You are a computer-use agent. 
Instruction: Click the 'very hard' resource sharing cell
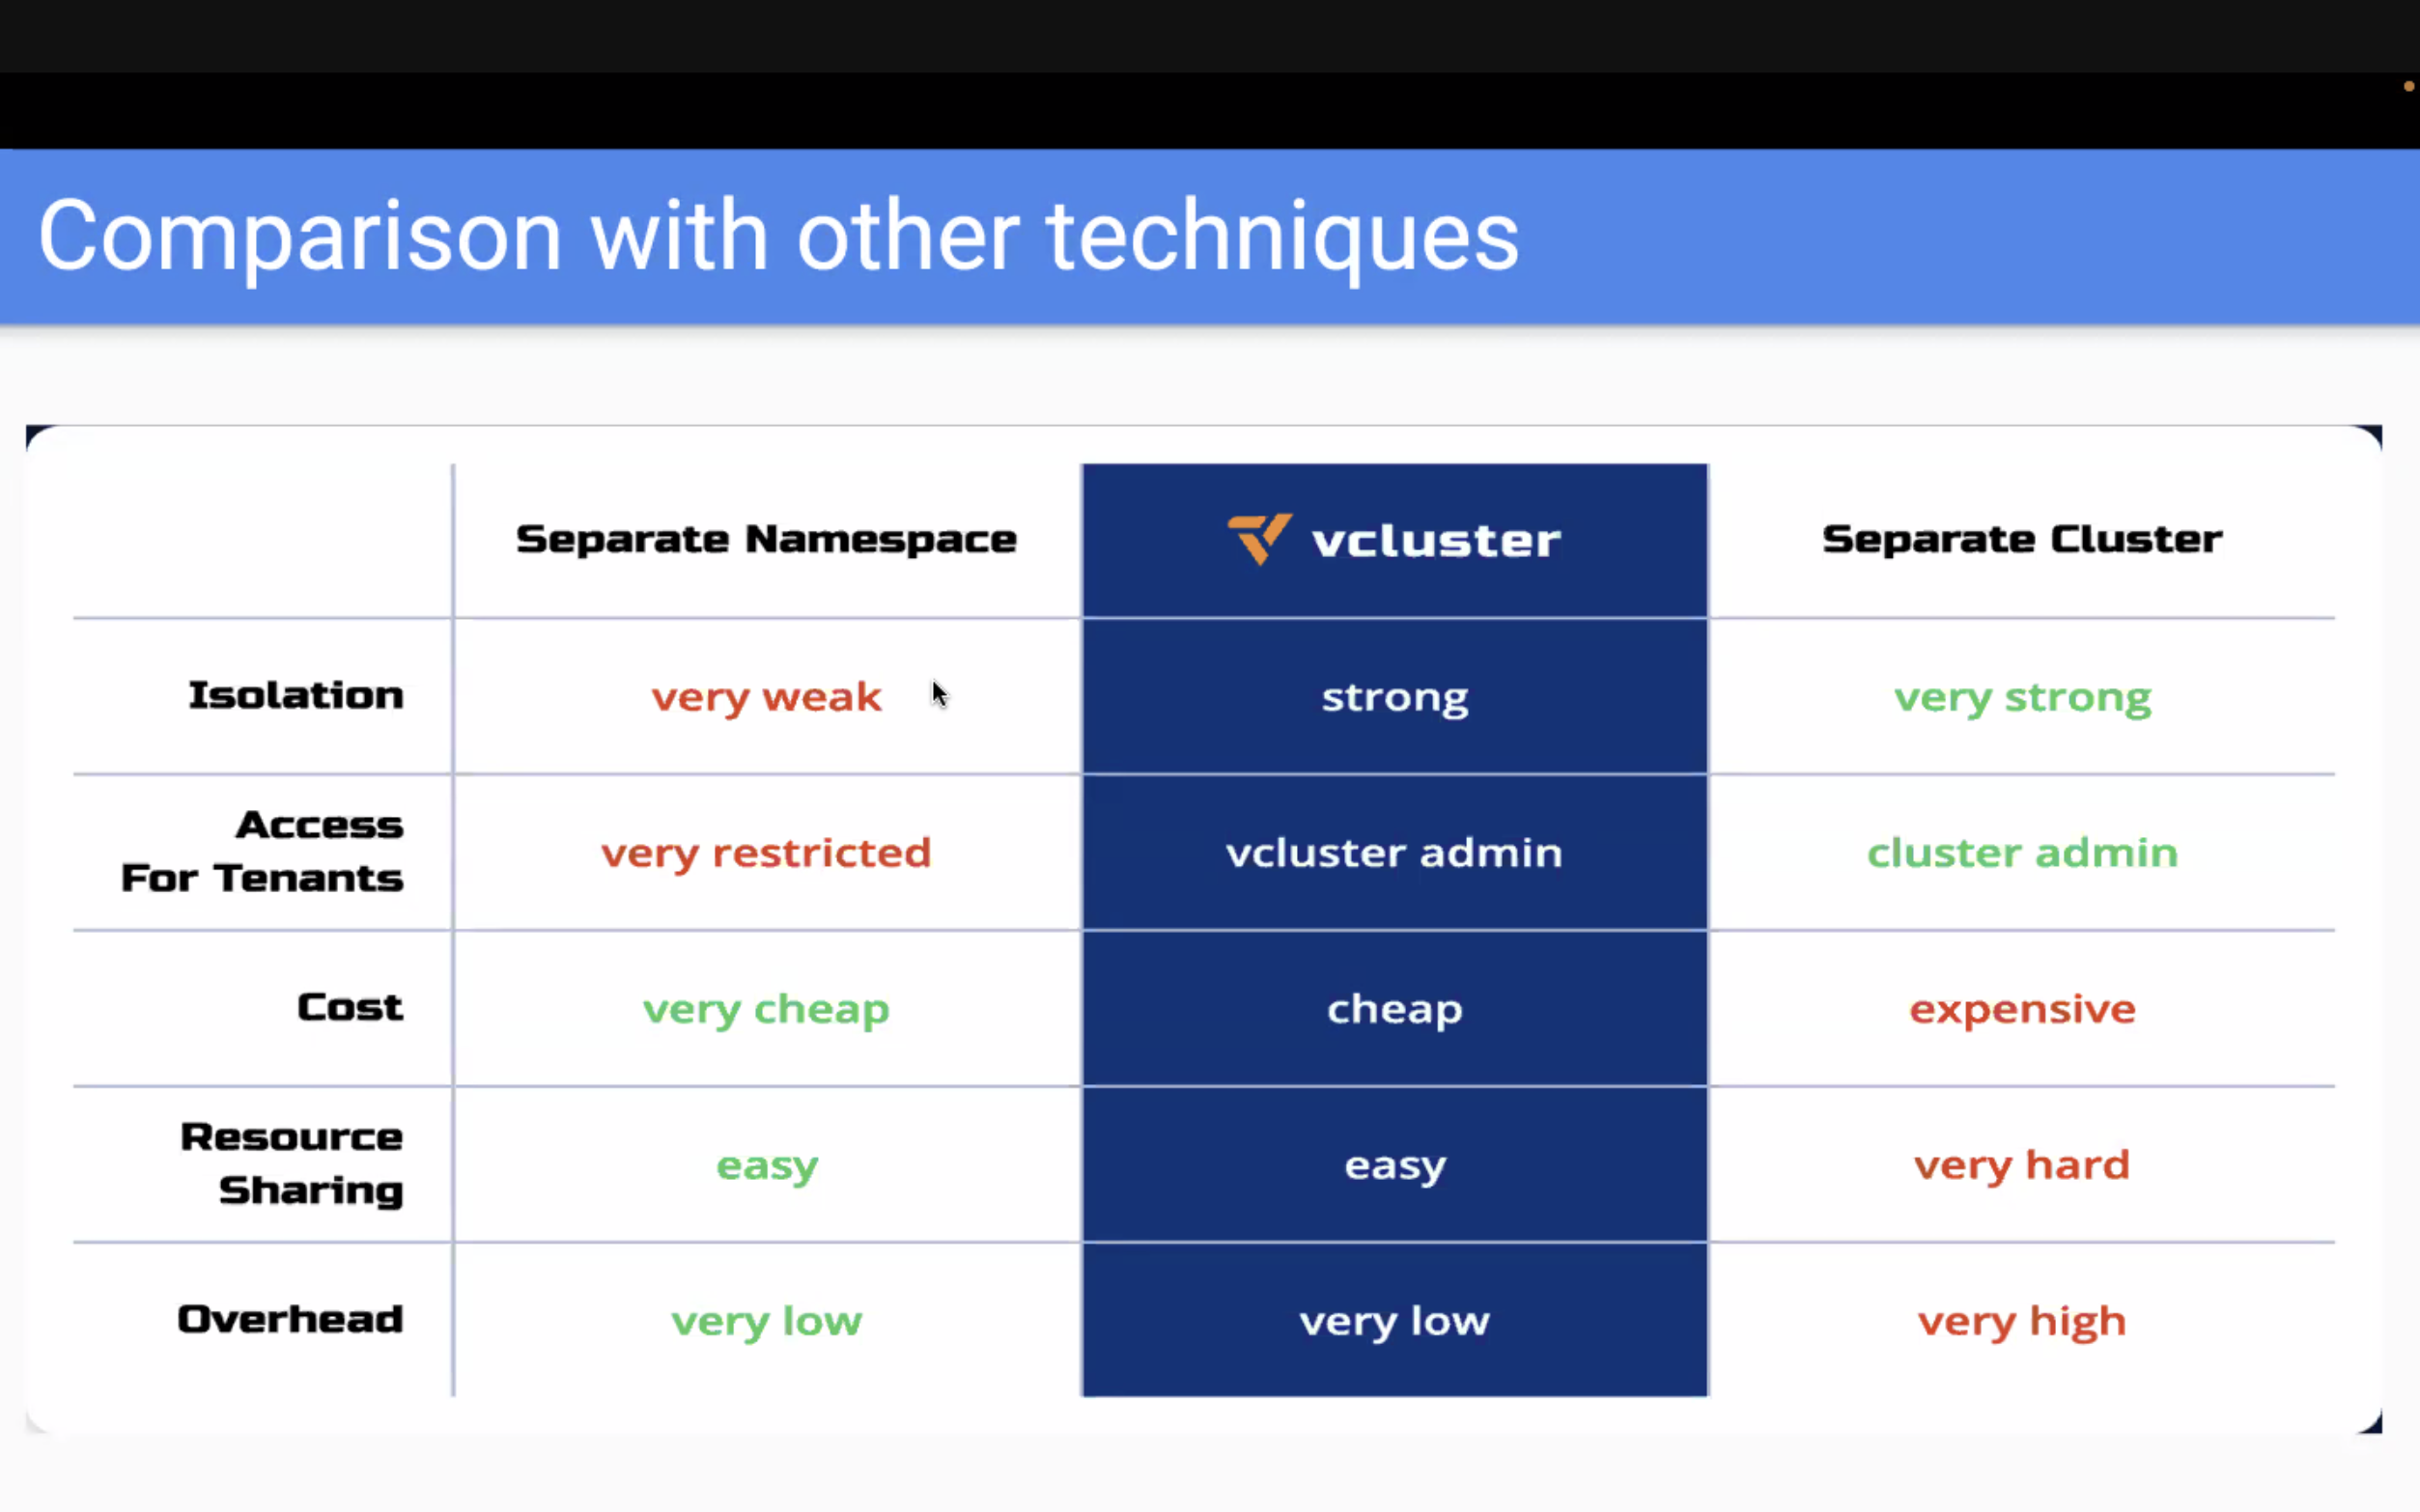coord(2022,1165)
